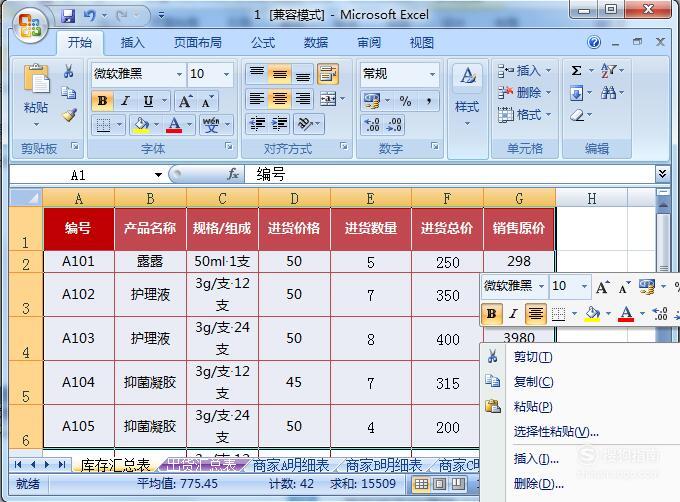
Task: Choose 剪切(T) from context menu
Action: tap(533, 357)
